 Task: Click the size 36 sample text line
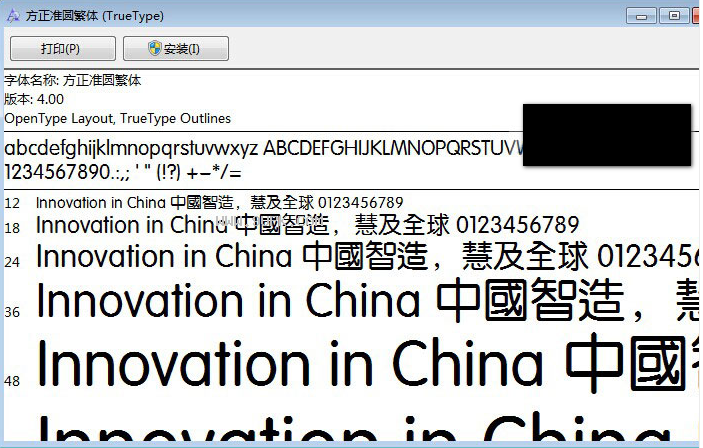click(368, 300)
